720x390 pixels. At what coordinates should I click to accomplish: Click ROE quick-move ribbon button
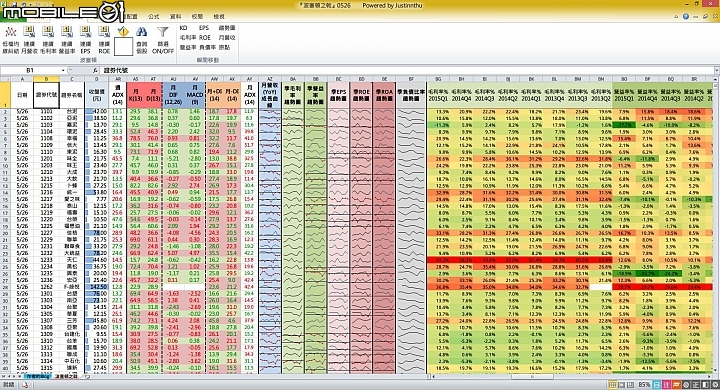(204, 38)
